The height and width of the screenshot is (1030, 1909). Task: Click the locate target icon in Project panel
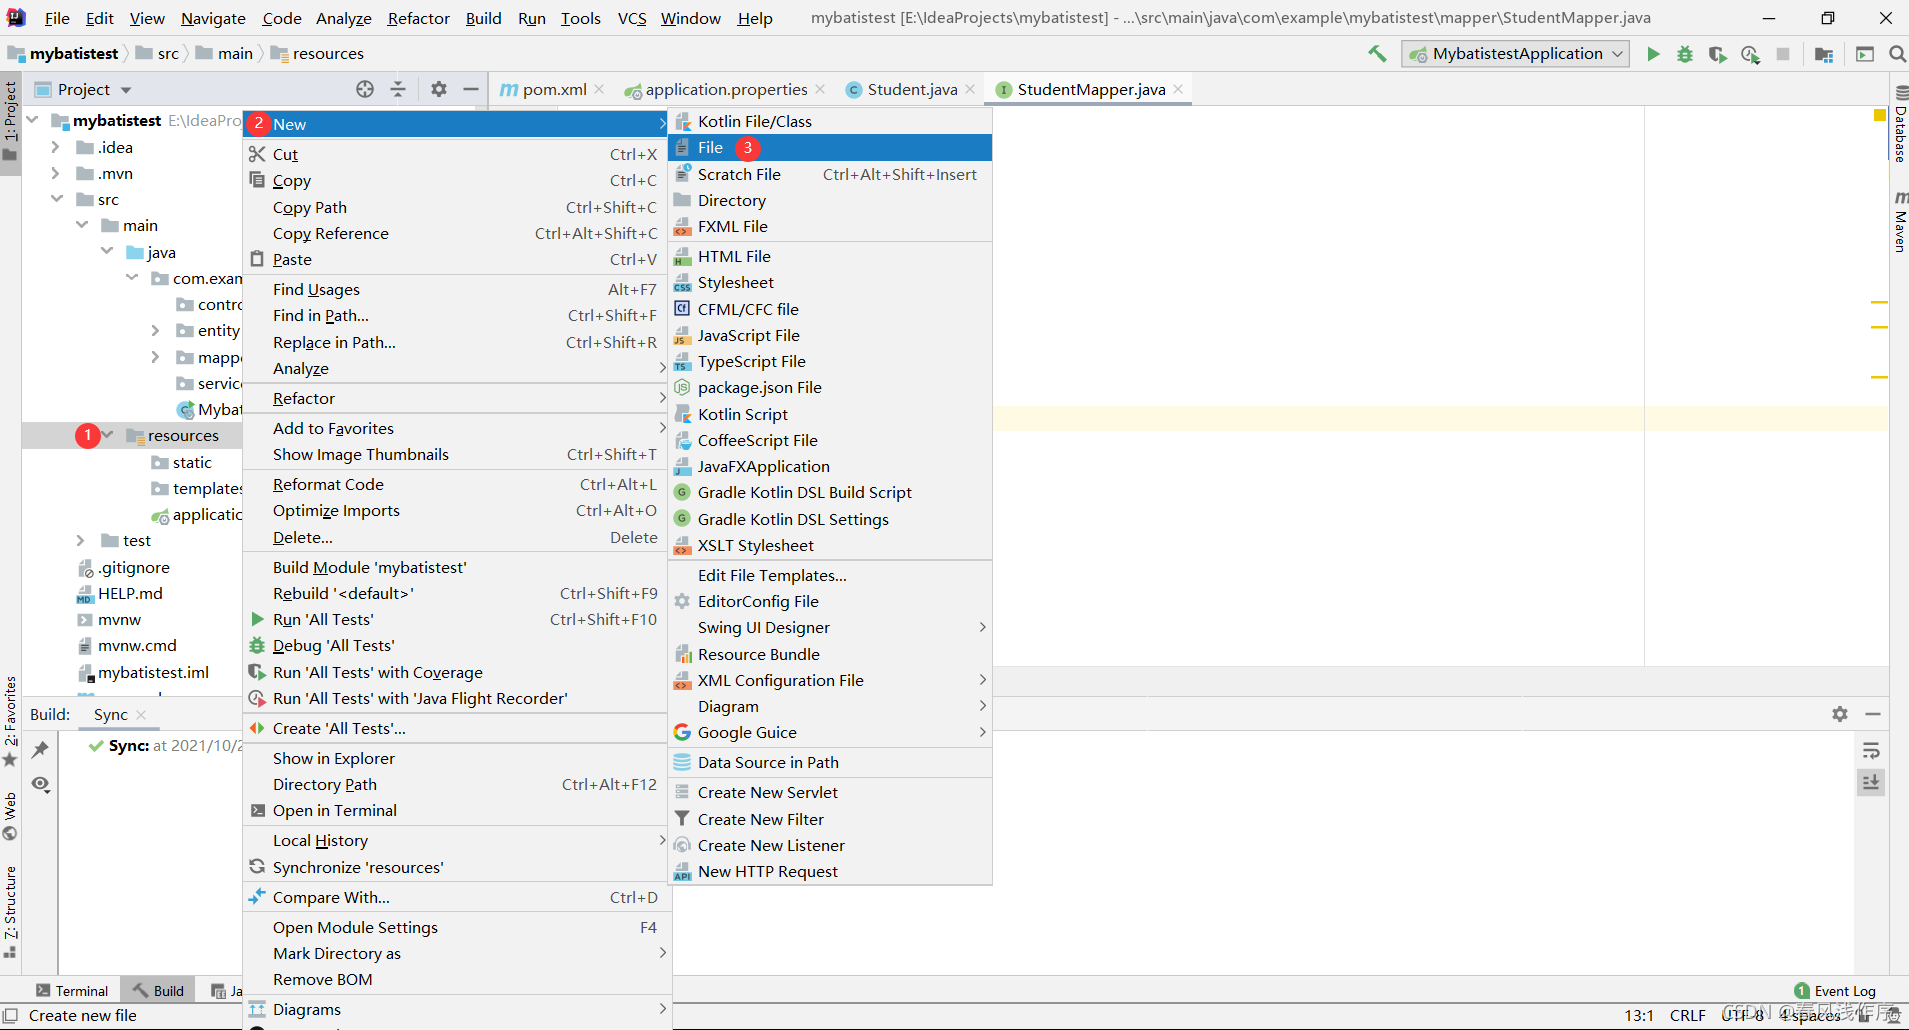365,89
